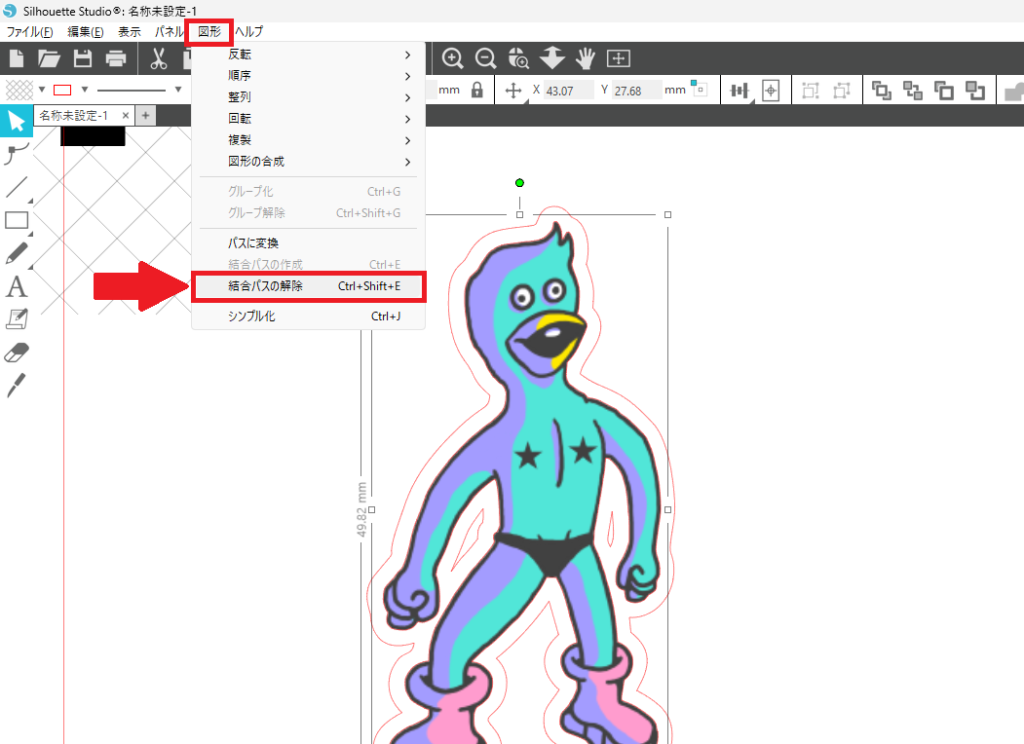Screen dimensions: 1024x744
Task: Click the green rotation handle
Action: [519, 183]
